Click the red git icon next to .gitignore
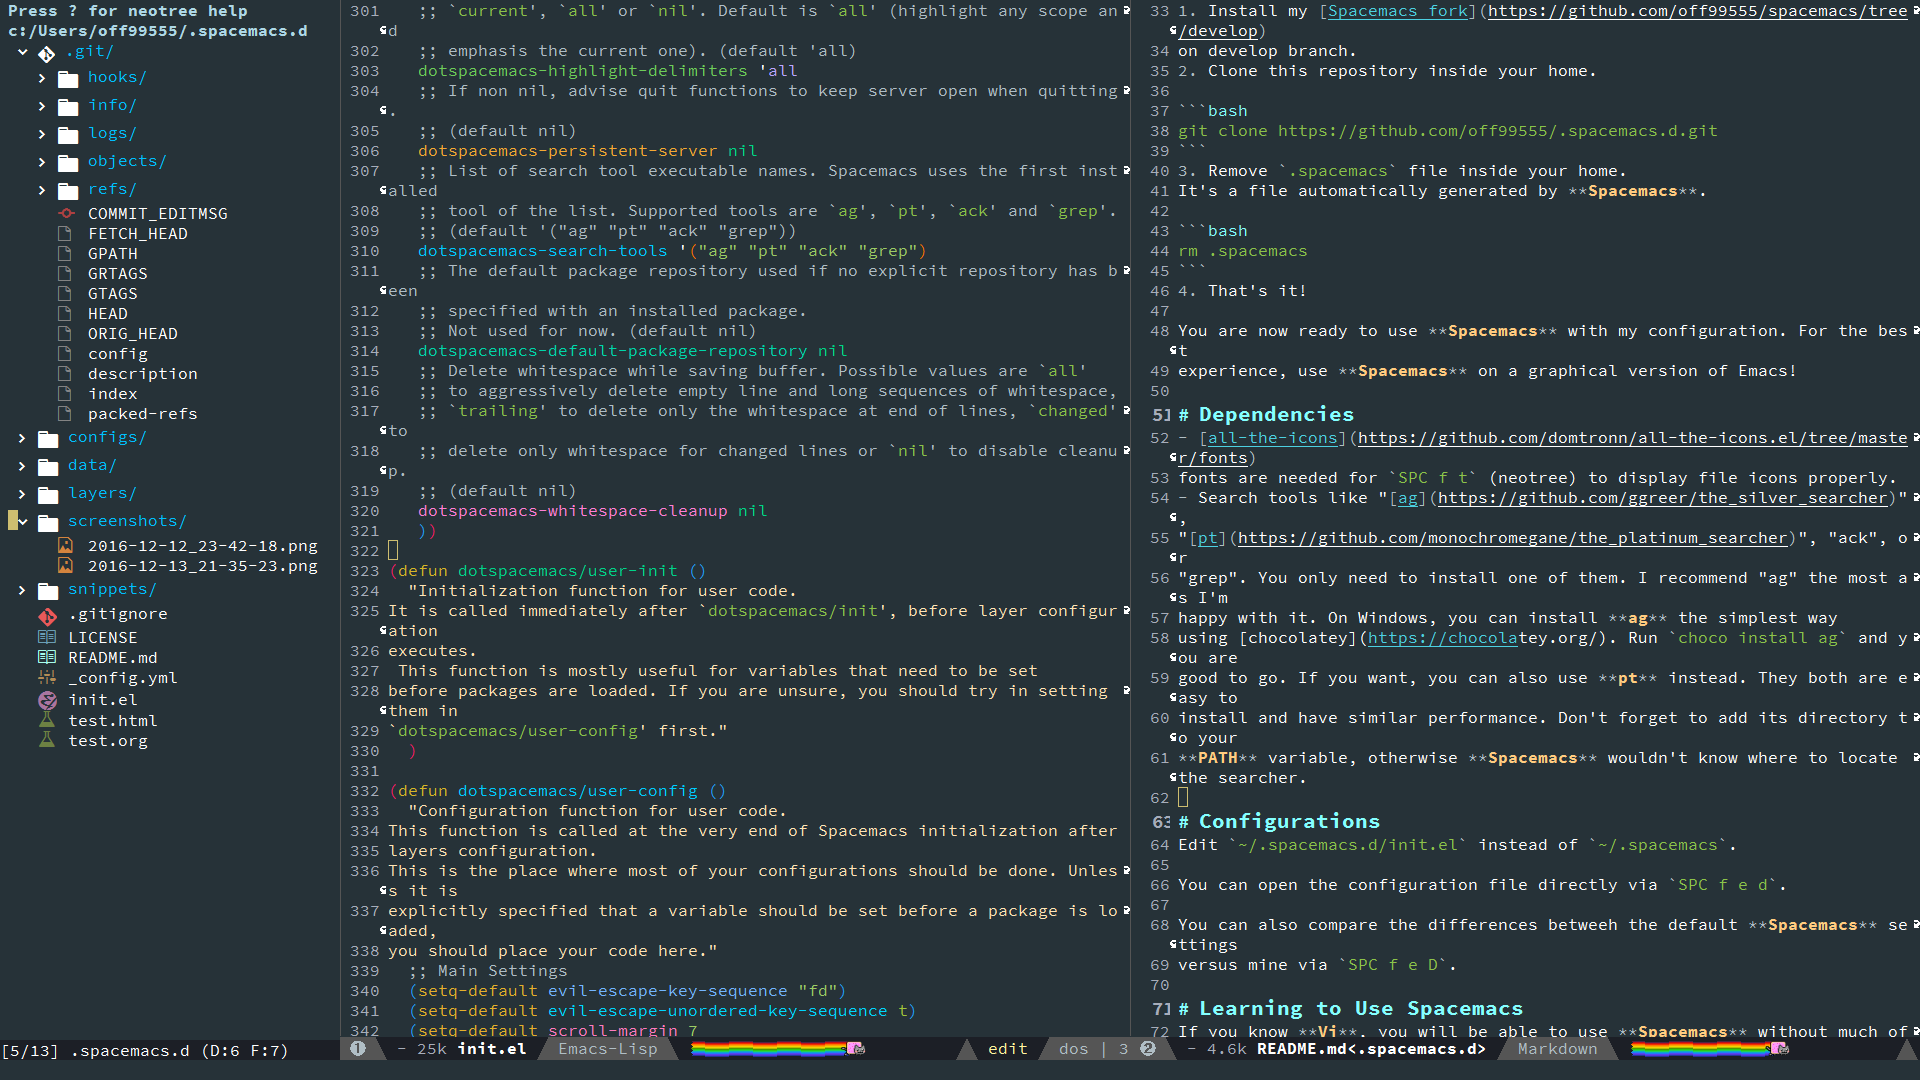The width and height of the screenshot is (1920, 1080). pos(47,616)
